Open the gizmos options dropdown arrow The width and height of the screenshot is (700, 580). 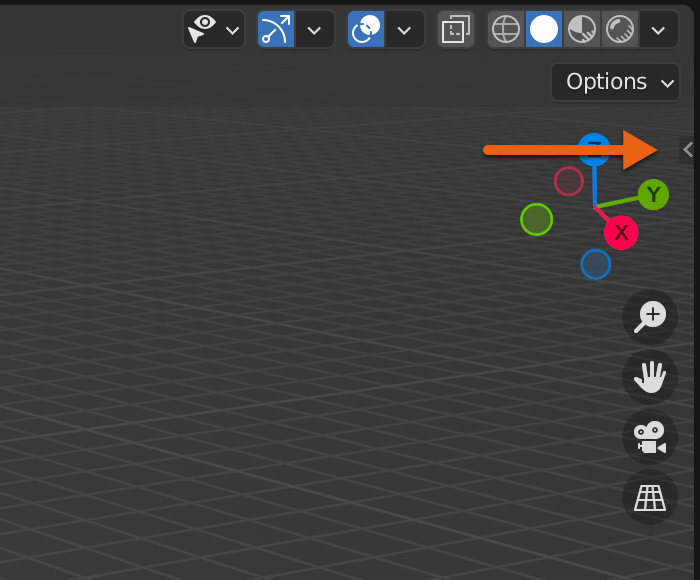click(x=315, y=30)
